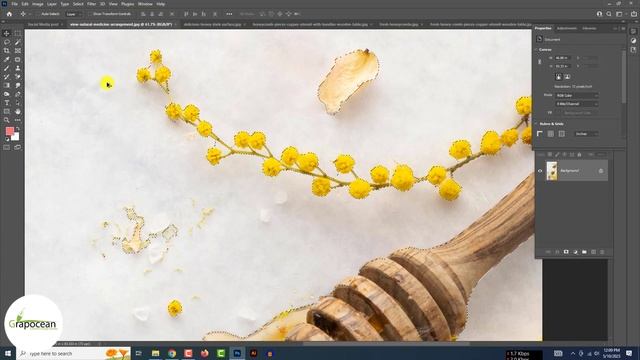
Task: Open the Window menu
Action: pyautogui.click(x=145, y=4)
